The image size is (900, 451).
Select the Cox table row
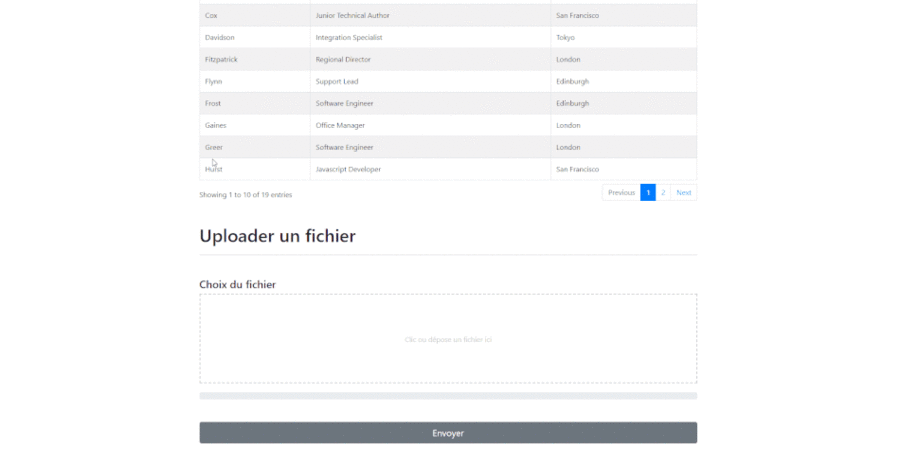pyautogui.click(x=211, y=16)
